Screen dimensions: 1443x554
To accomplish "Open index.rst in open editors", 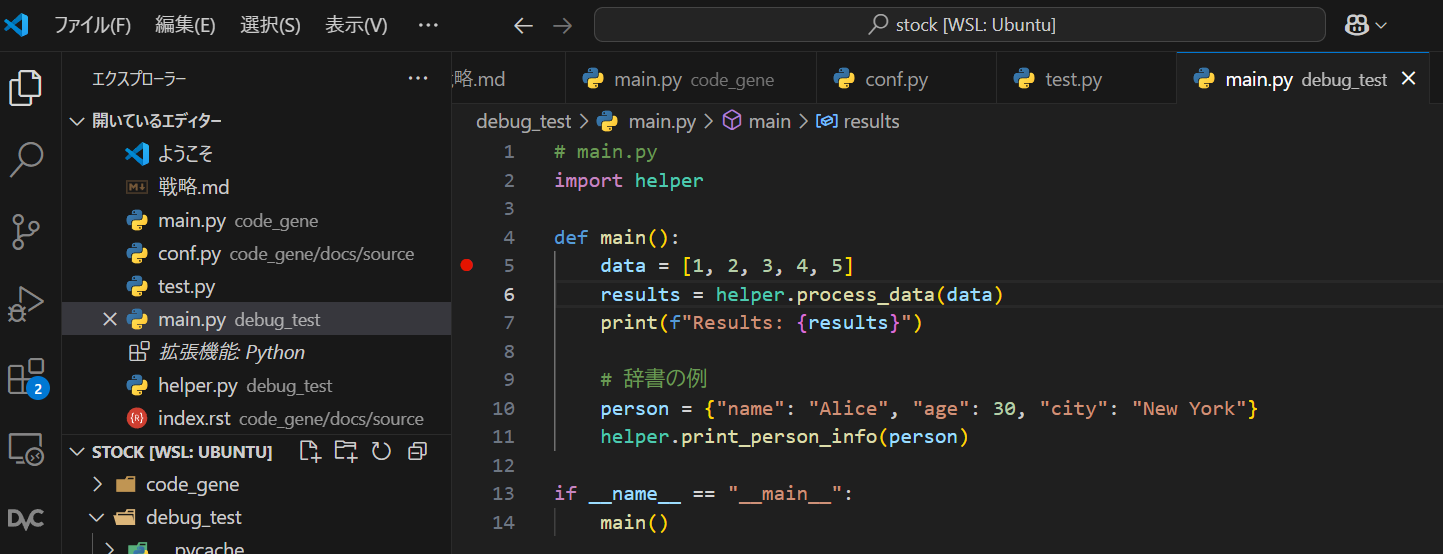I will (256, 419).
